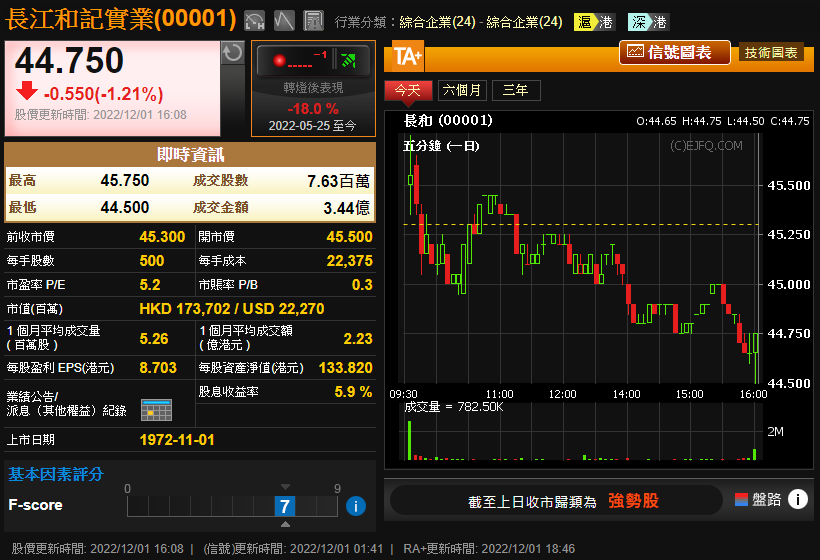Click the 盤路 label
The height and width of the screenshot is (560, 820).
pos(767,500)
